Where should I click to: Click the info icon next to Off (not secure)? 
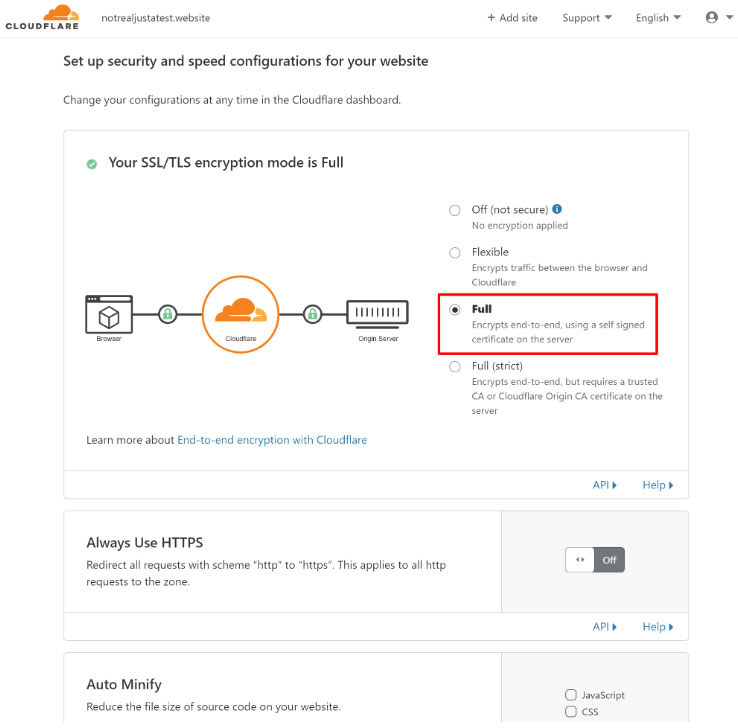click(x=557, y=209)
